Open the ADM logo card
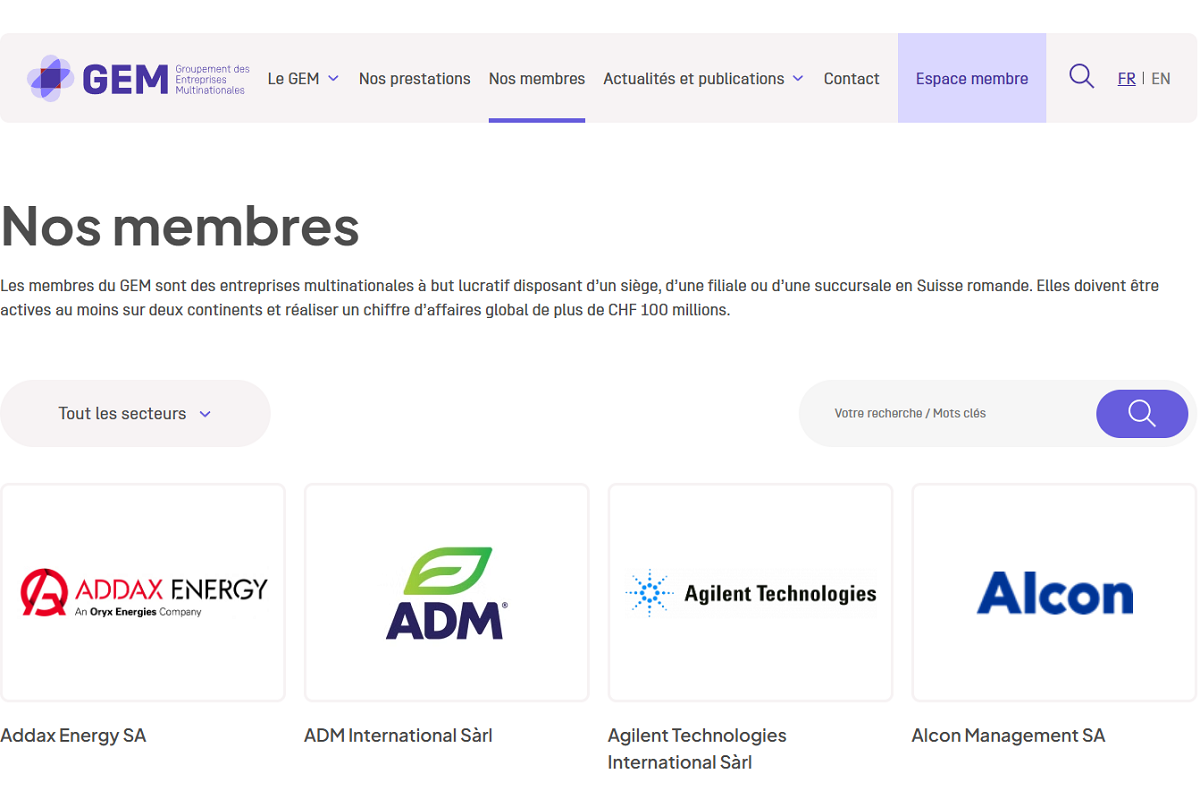 pyautogui.click(x=447, y=593)
